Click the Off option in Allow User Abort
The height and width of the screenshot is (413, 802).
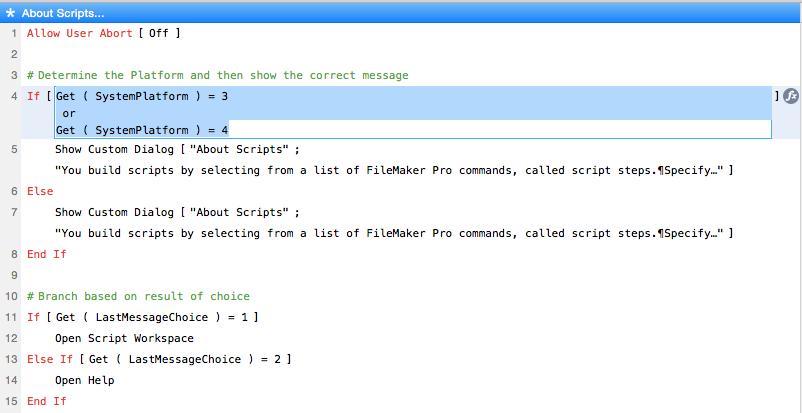pyautogui.click(x=158, y=33)
